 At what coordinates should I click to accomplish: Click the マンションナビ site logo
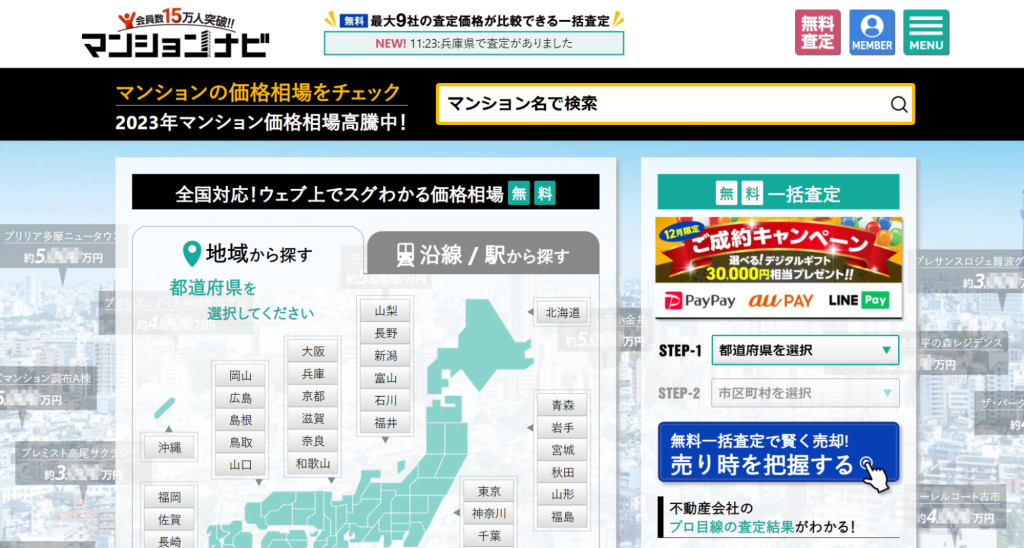(x=175, y=35)
